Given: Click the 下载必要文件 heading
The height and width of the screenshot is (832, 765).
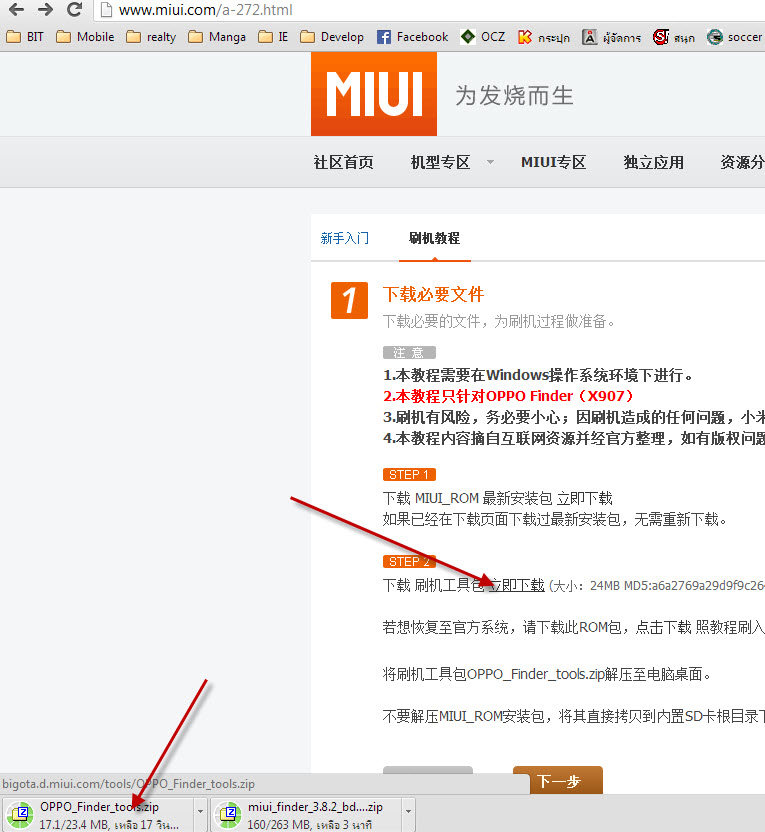Looking at the screenshot, I should pyautogui.click(x=433, y=294).
